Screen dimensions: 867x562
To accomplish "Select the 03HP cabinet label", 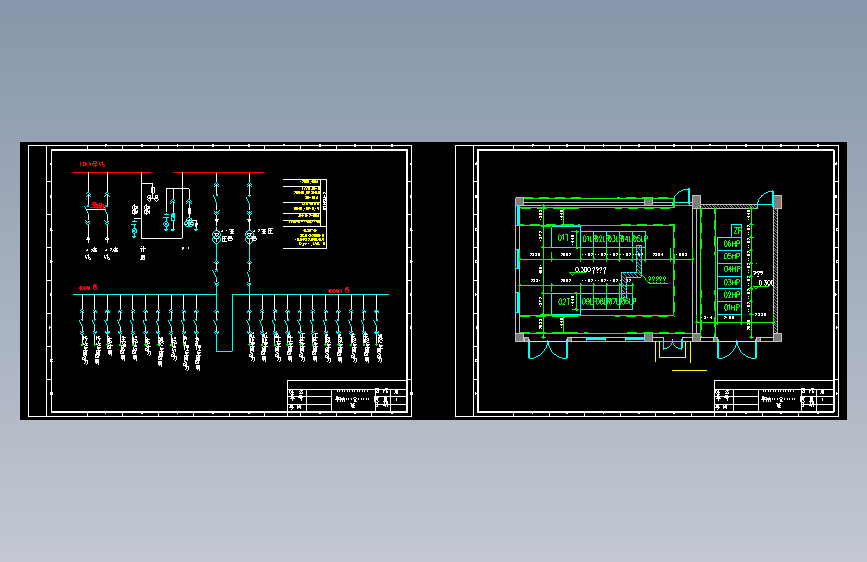I will coord(732,282).
